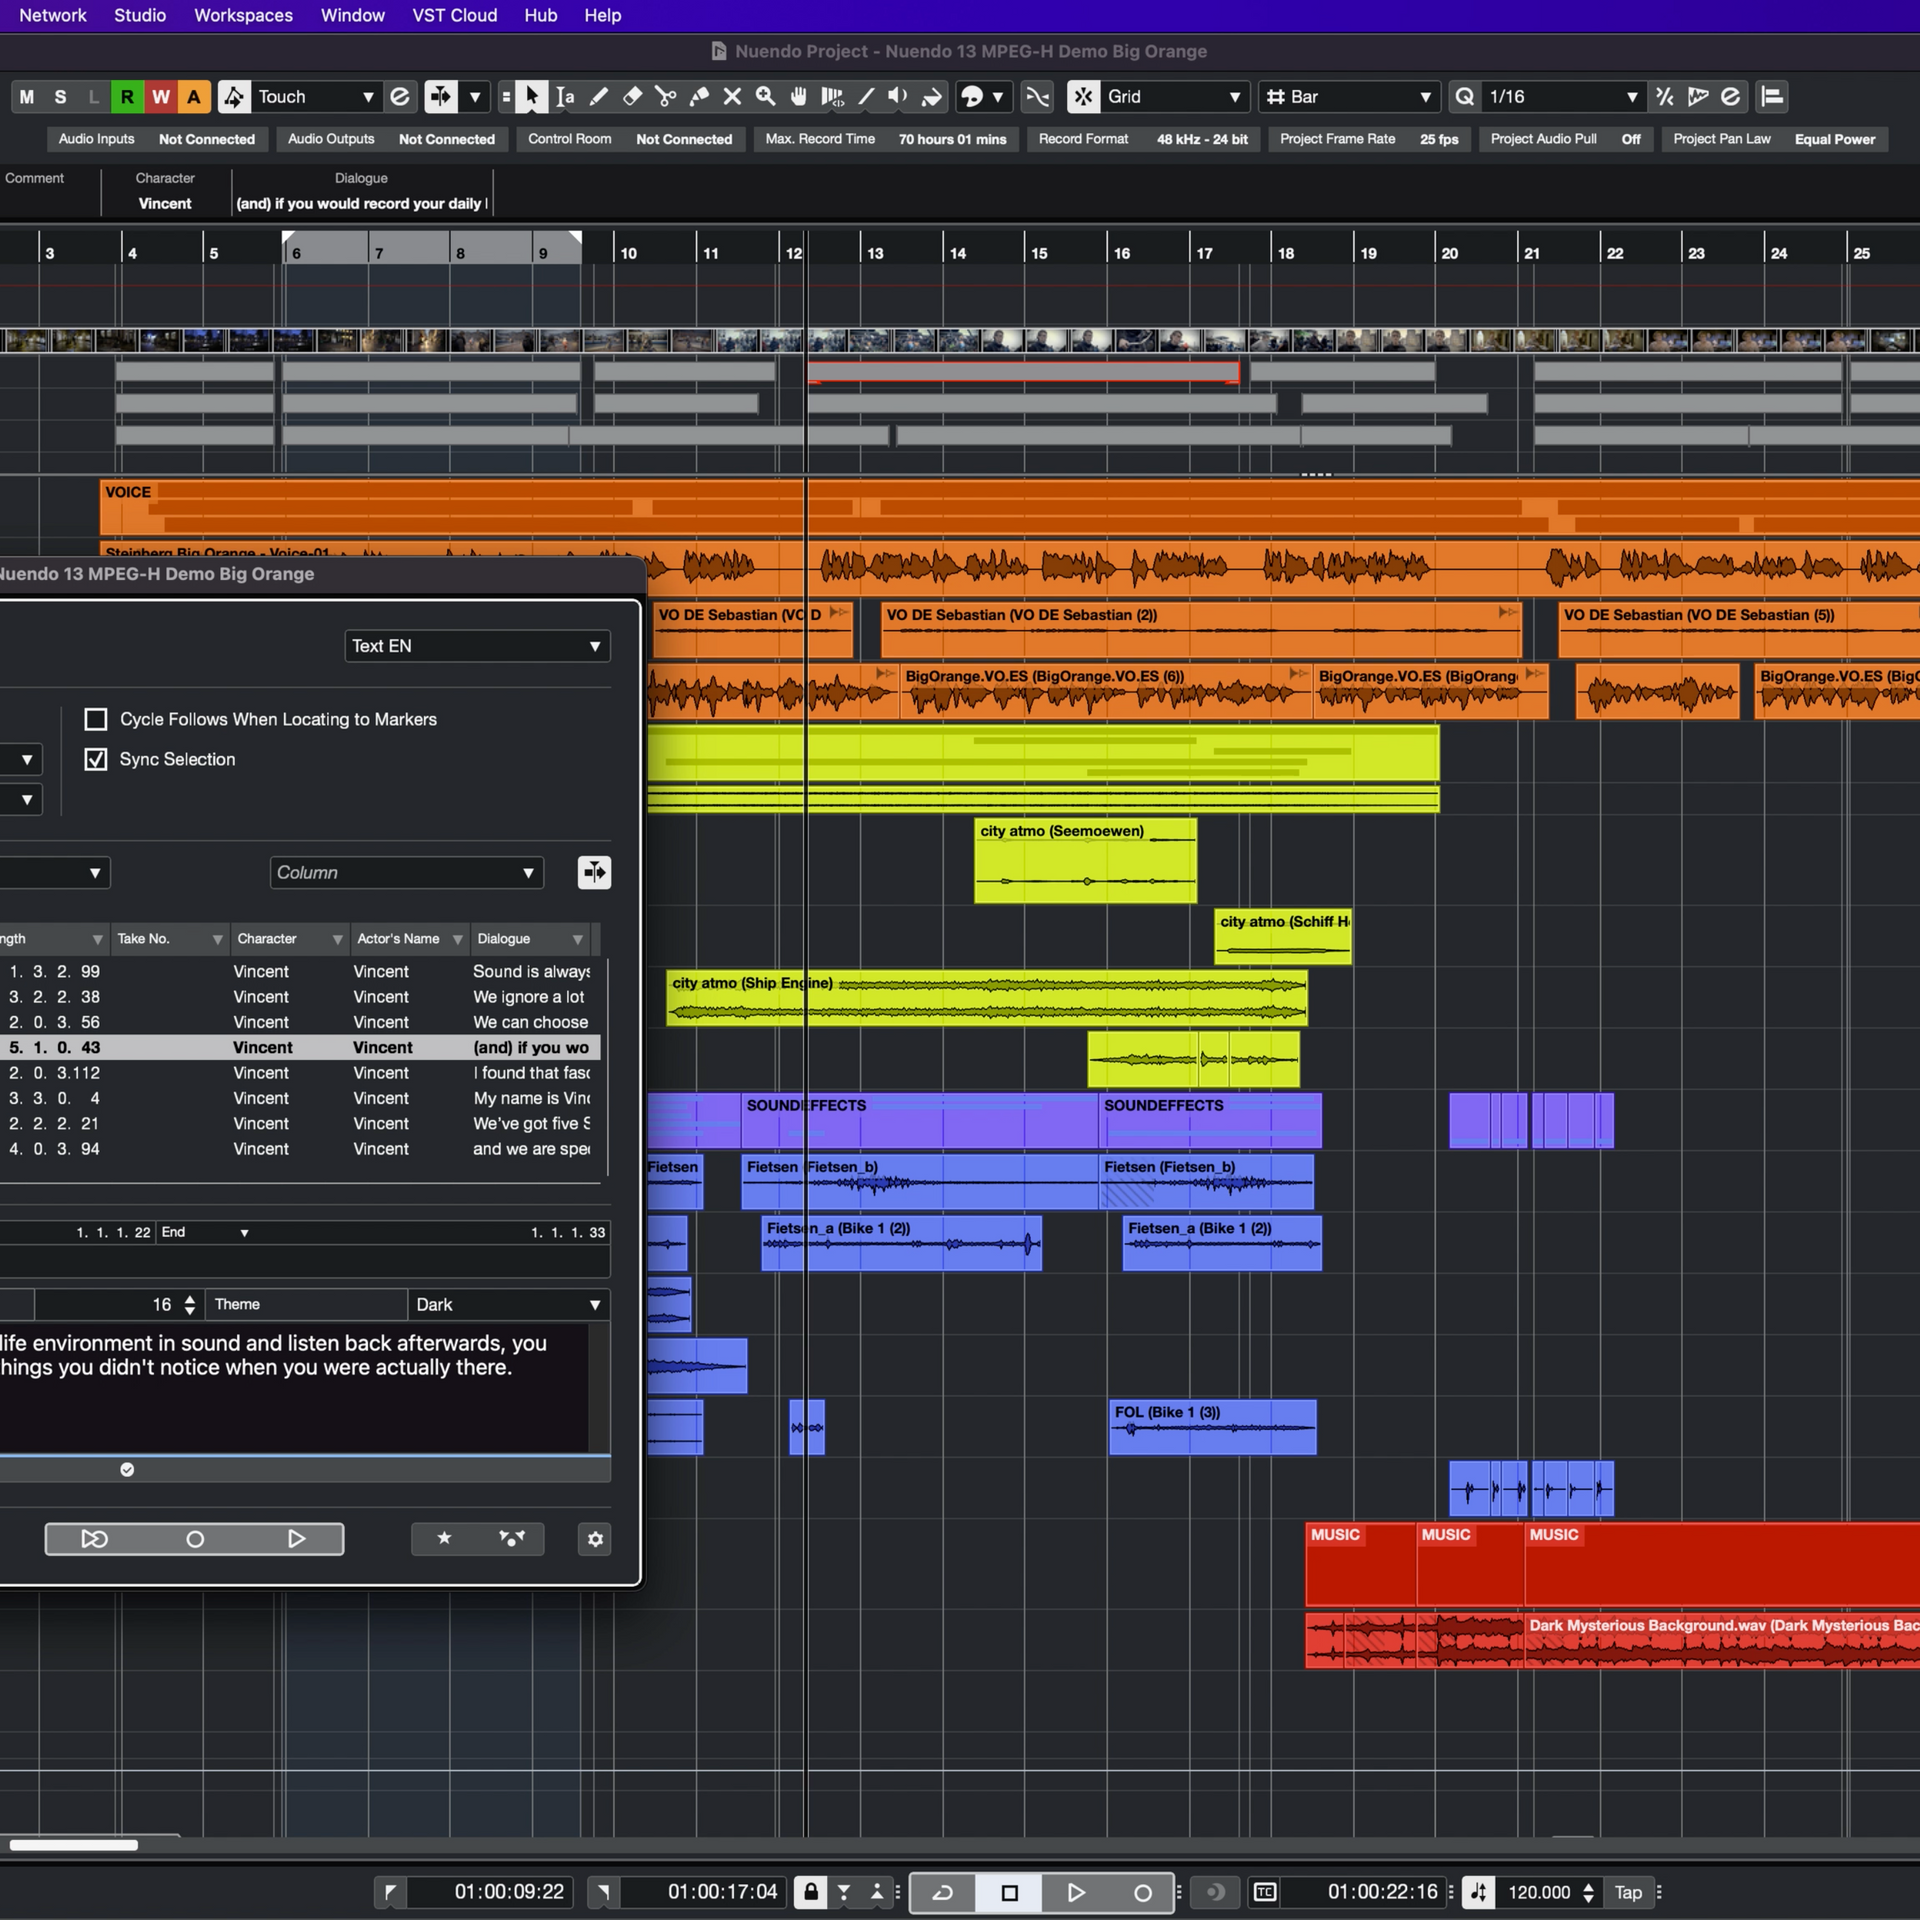Click the crossing curves icon in toolbar

tap(1037, 97)
